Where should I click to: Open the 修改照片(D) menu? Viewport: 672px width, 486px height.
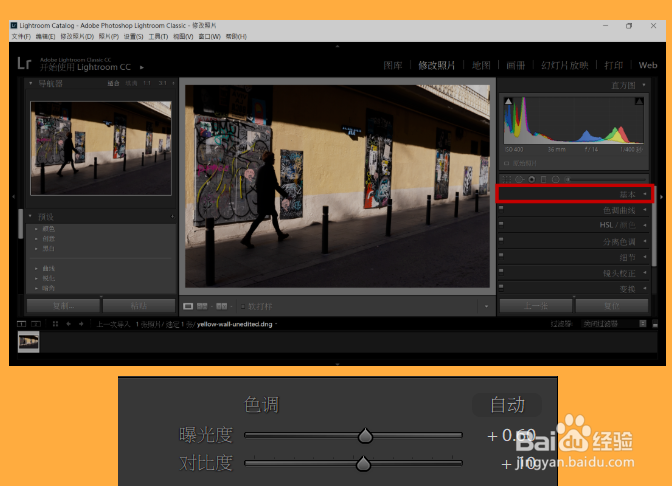coord(77,36)
